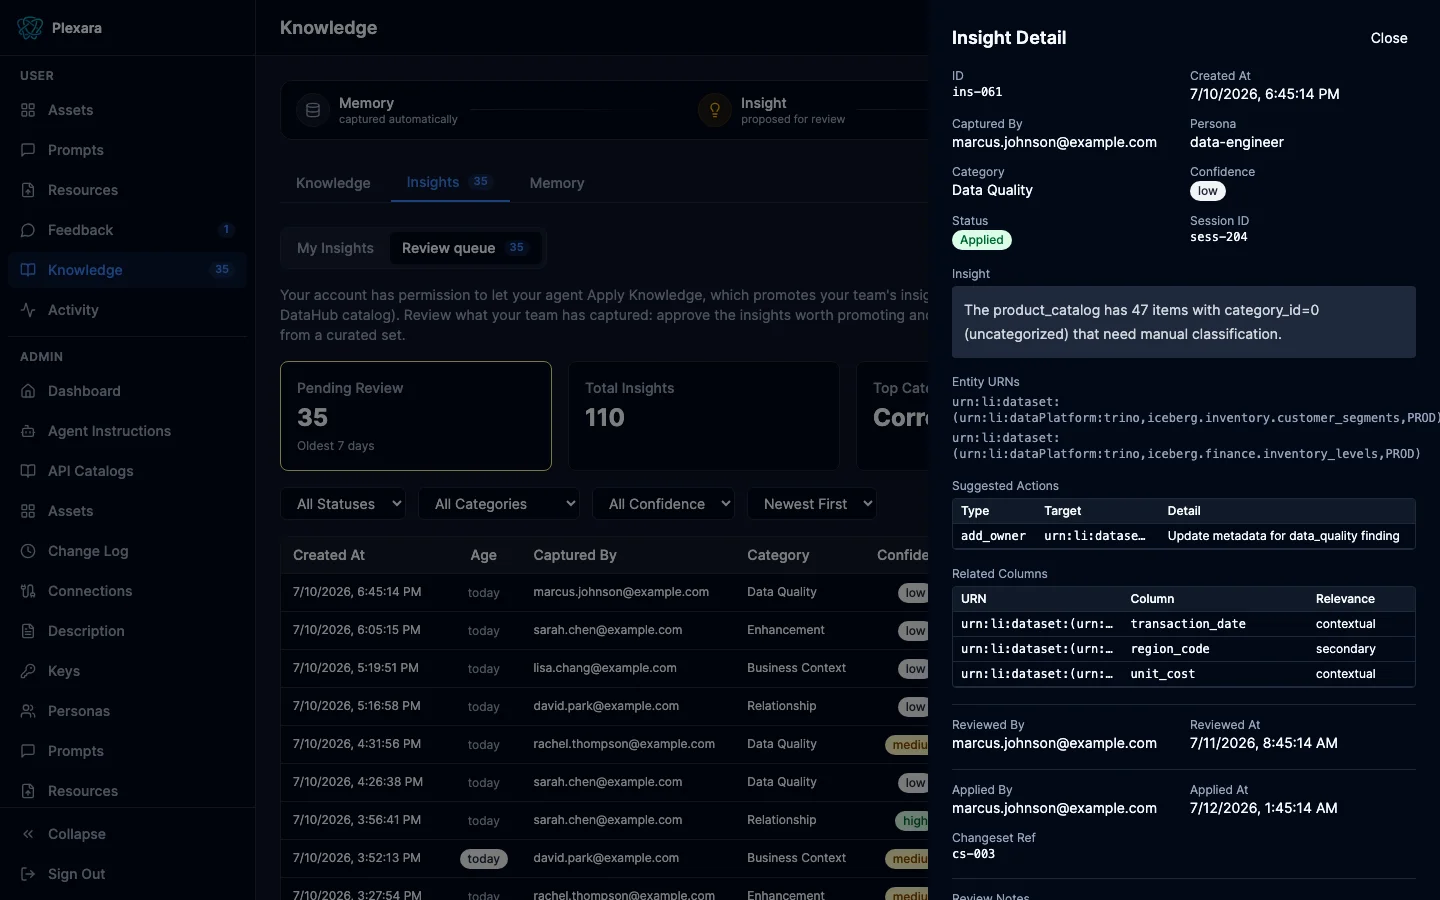Click the admin Resources file icon

click(28, 791)
